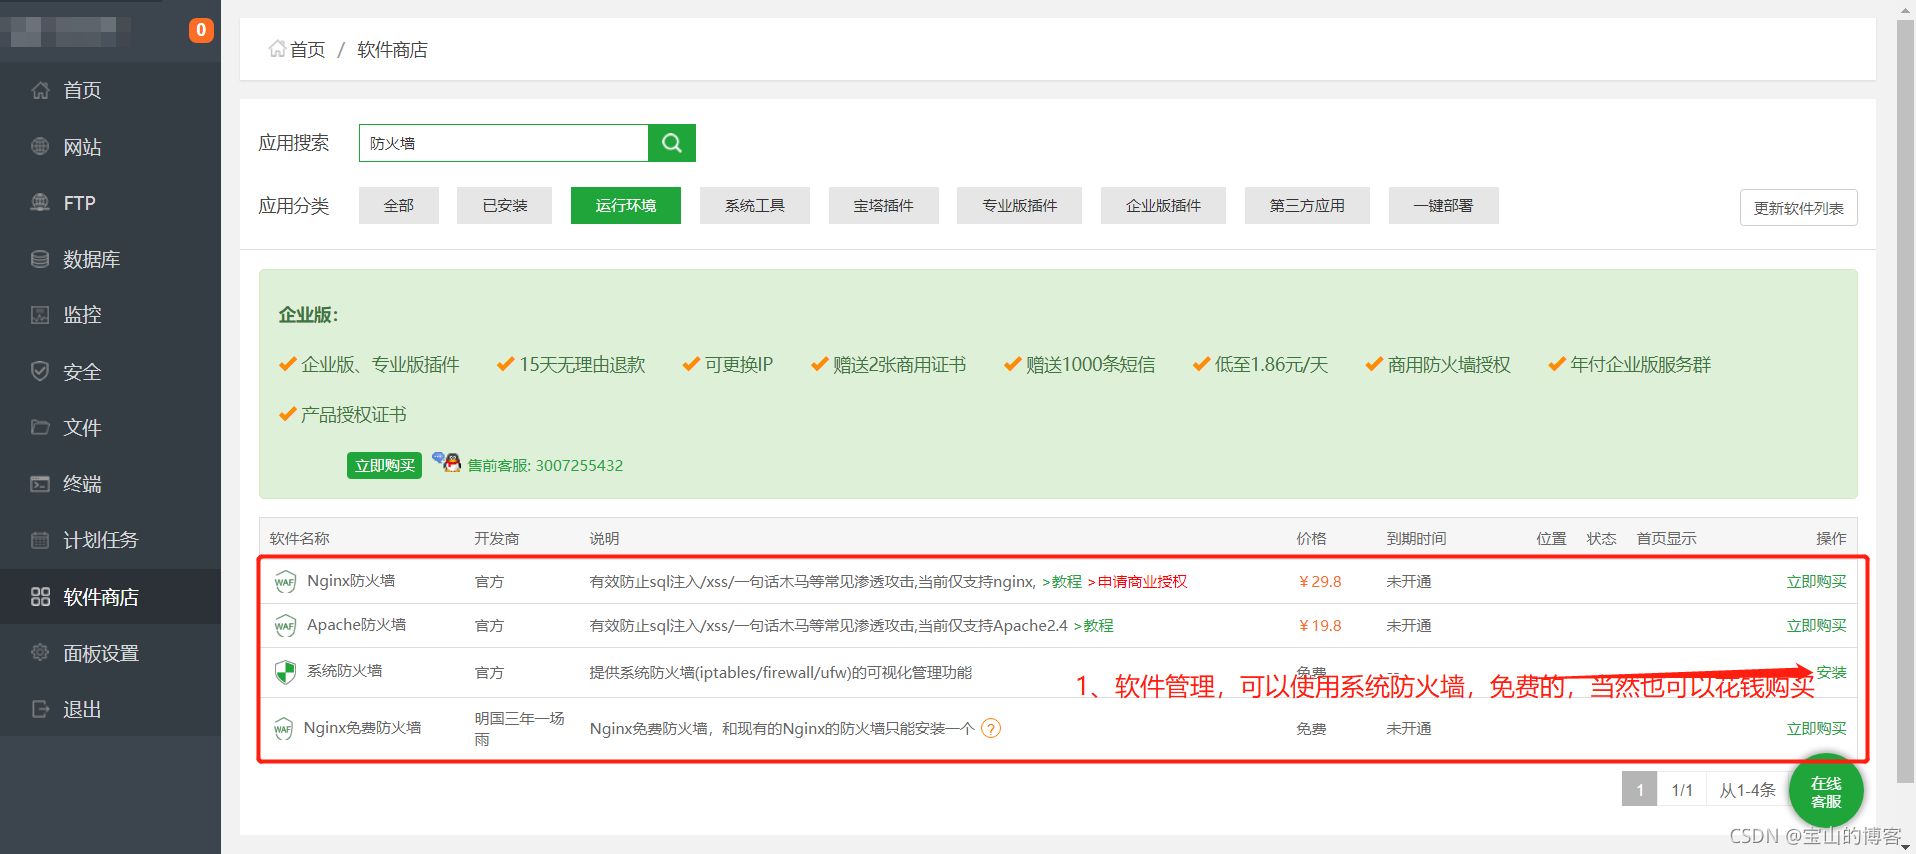Switch to the 已安装 category tab
Viewport: 1916px width, 854px height.
tap(504, 206)
